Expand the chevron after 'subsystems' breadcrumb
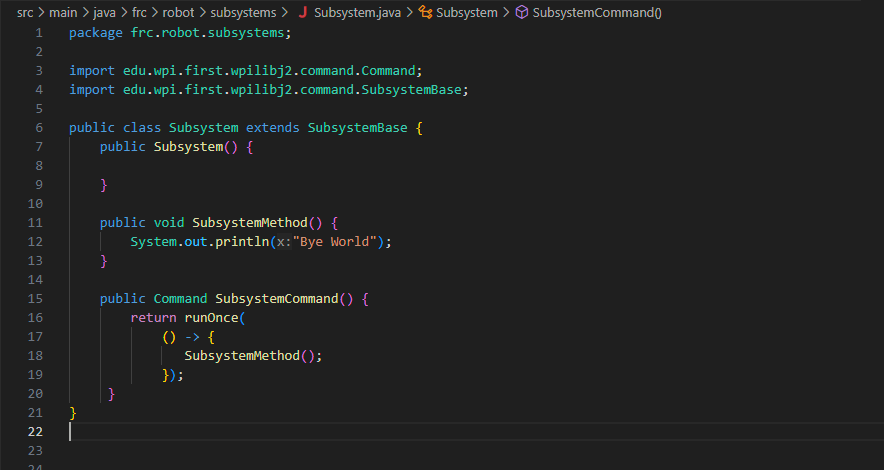This screenshot has height=470, width=884. click(x=285, y=12)
